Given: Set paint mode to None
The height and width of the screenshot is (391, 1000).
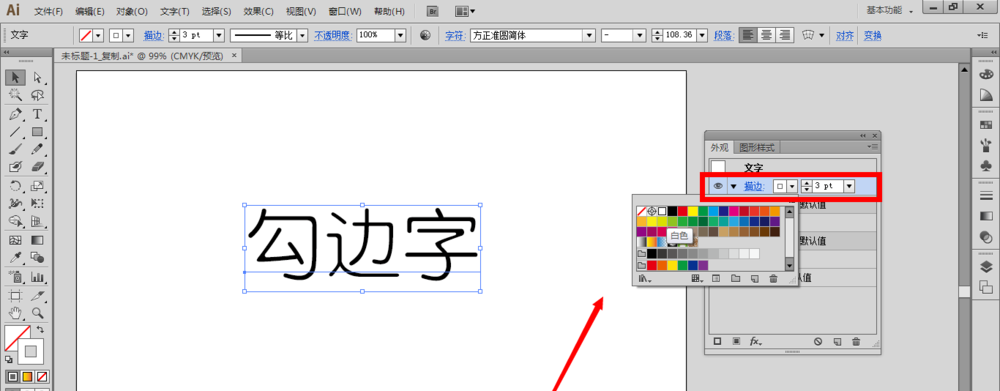Looking at the screenshot, I should (42, 376).
